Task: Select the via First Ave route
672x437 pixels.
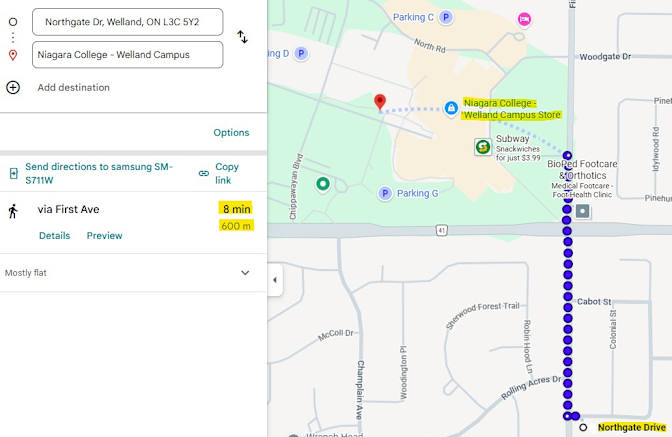Action: click(68, 209)
